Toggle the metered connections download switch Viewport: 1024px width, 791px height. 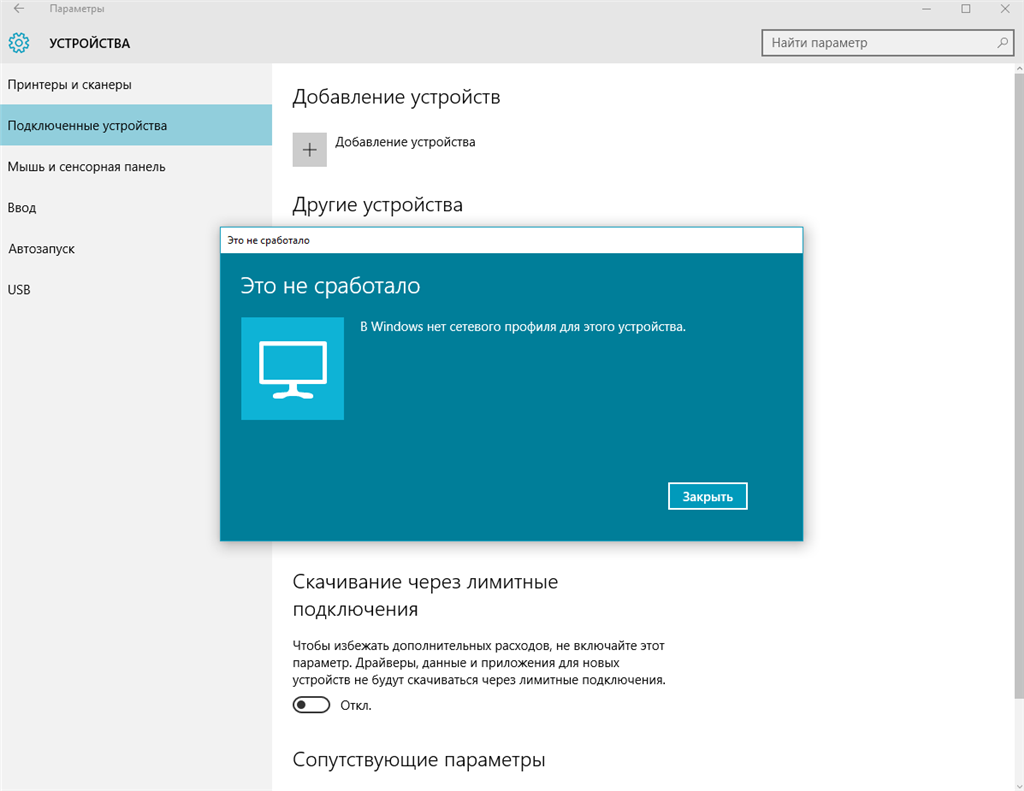312,705
